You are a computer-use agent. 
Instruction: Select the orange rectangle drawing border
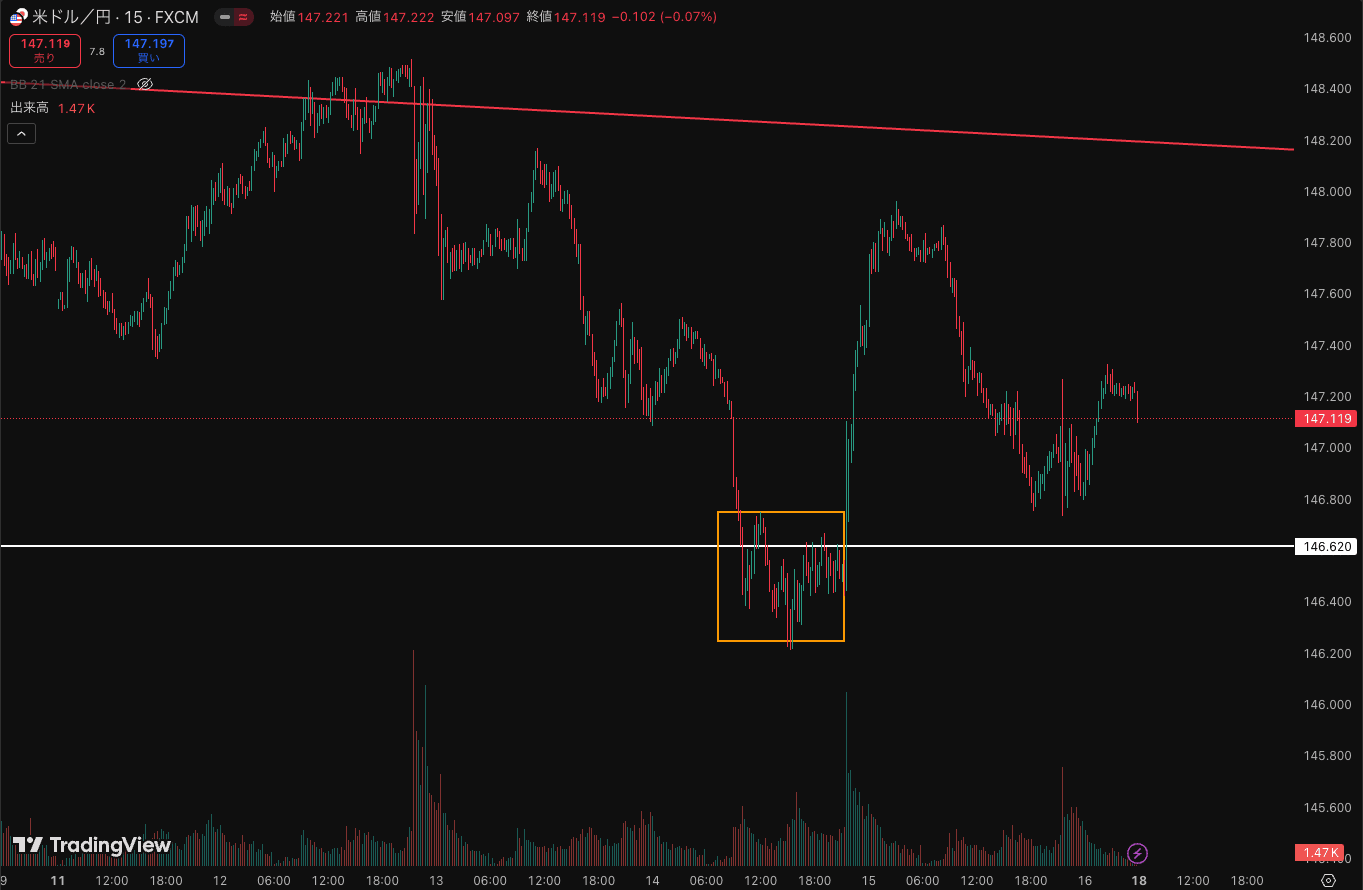[x=718, y=580]
